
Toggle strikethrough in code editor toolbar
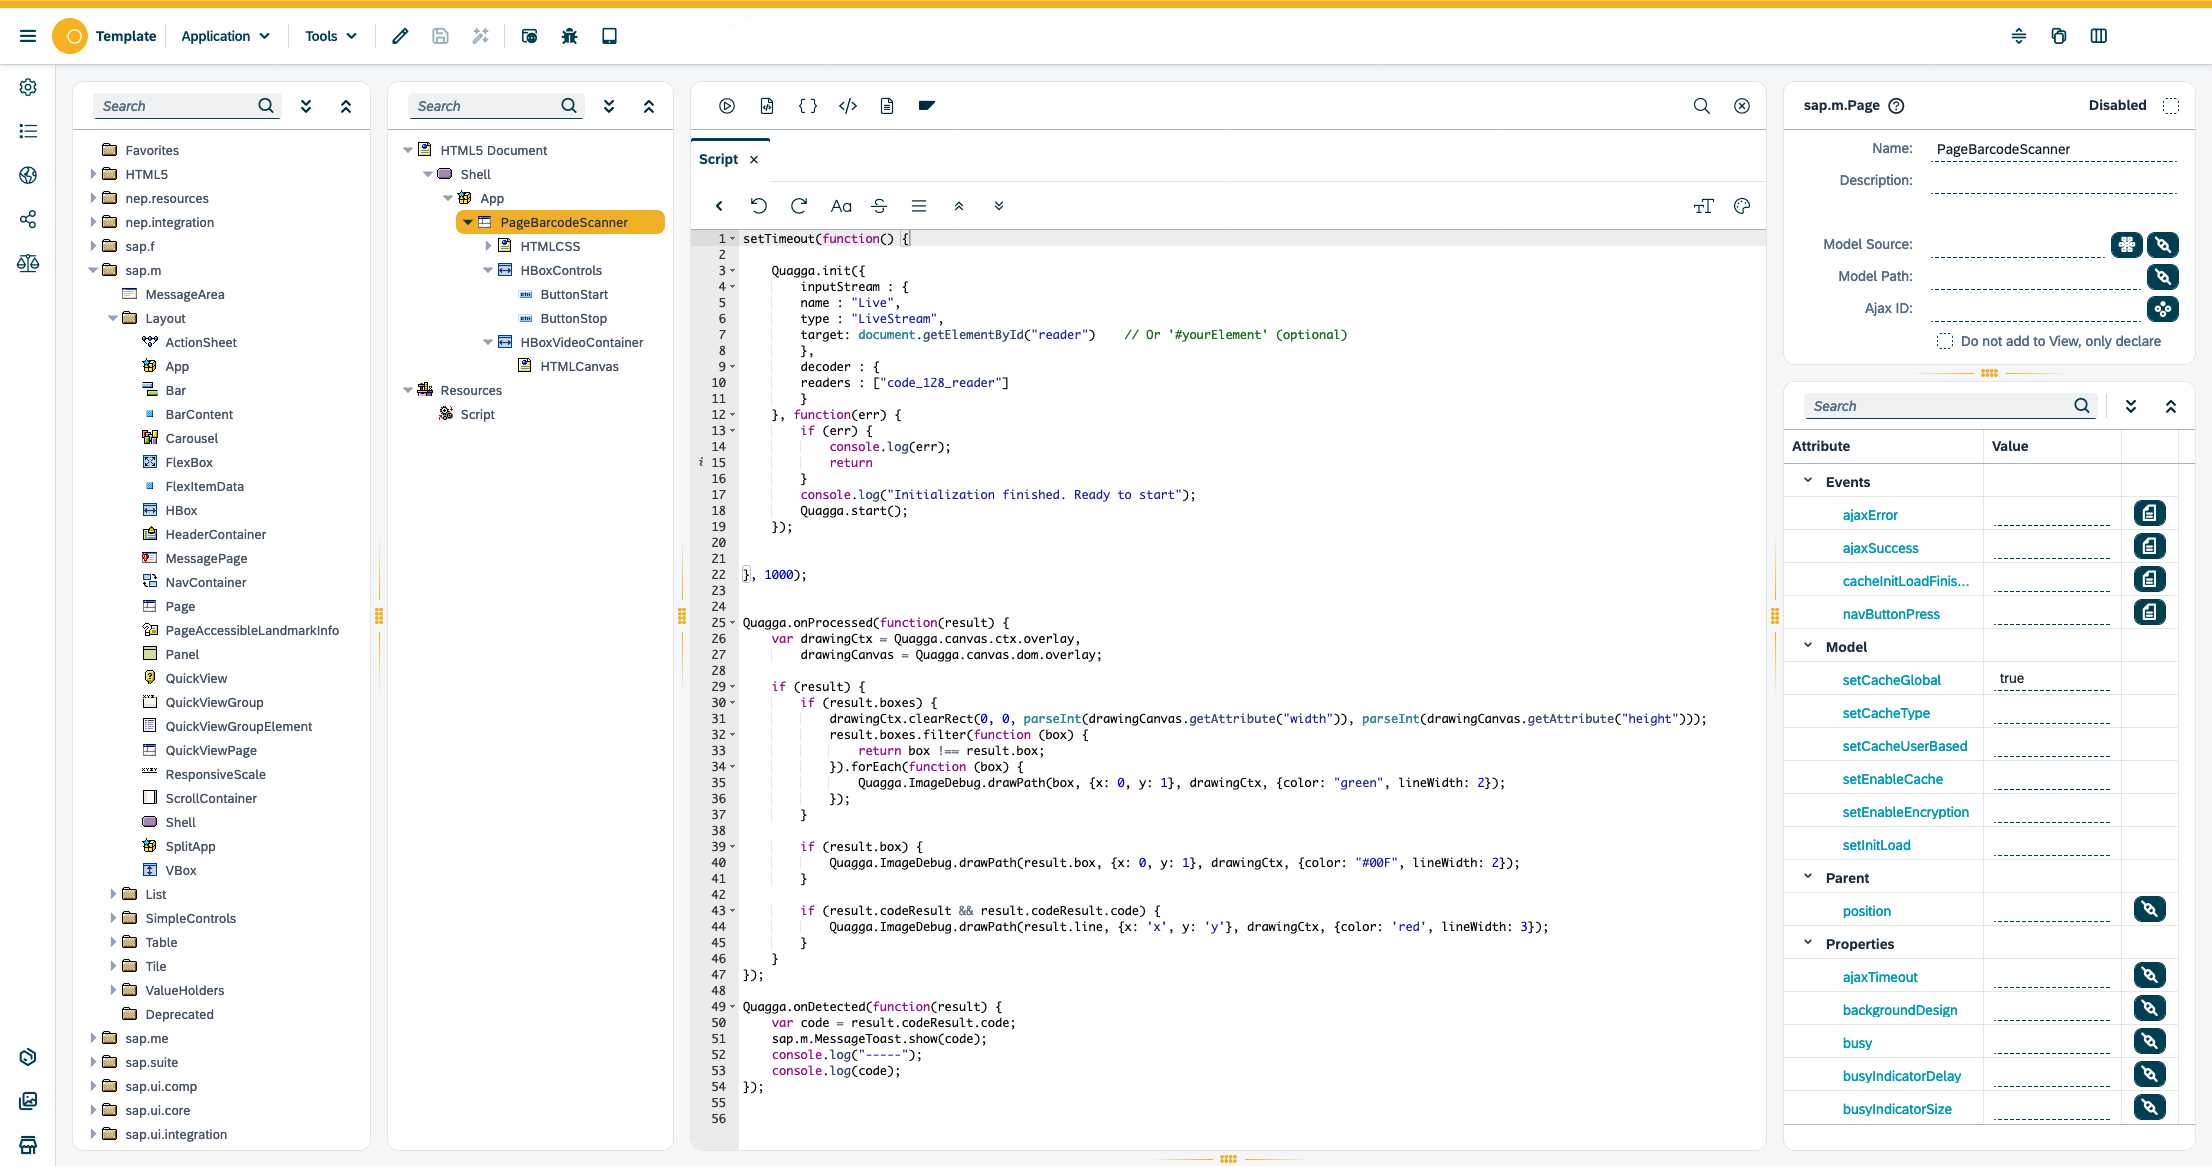[x=879, y=206]
